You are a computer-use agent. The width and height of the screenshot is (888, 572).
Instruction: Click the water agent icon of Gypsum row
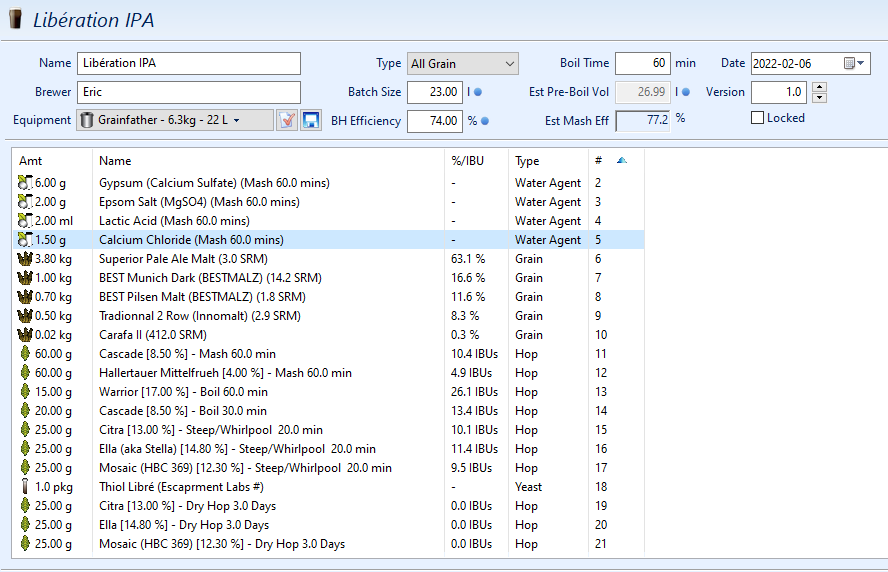[25, 182]
